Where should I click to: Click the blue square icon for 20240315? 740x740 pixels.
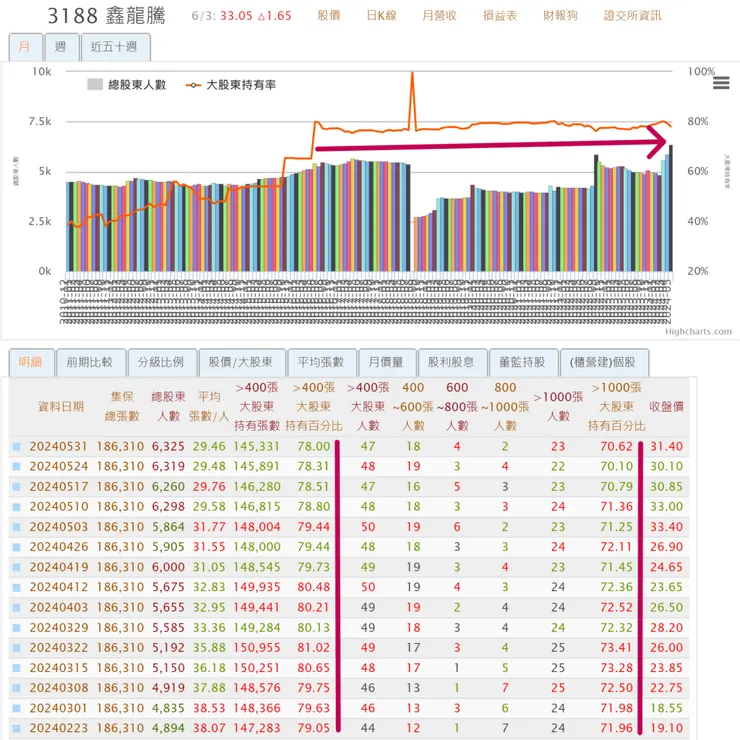tap(17, 668)
